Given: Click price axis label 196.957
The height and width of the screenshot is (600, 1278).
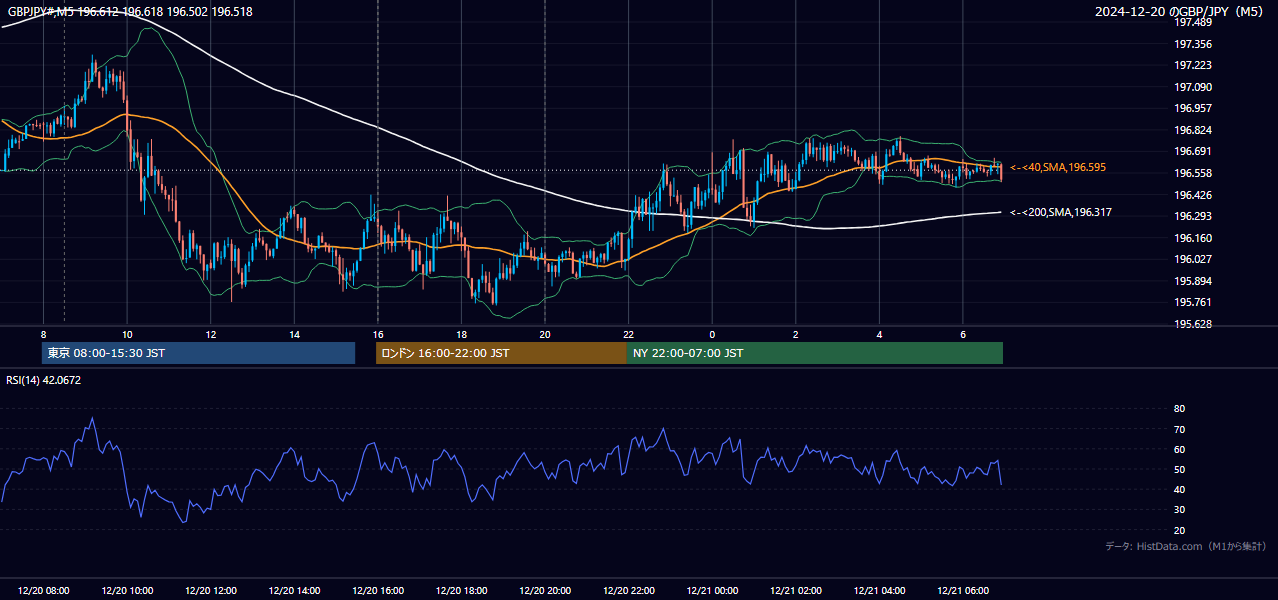Looking at the screenshot, I should (x=1192, y=108).
